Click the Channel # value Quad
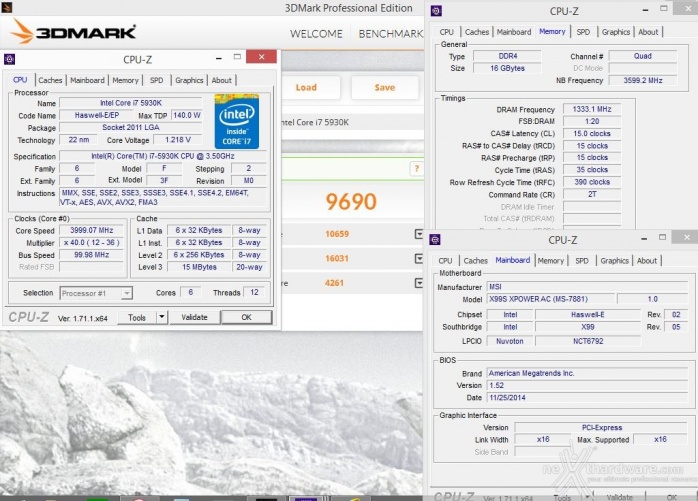 (x=643, y=56)
